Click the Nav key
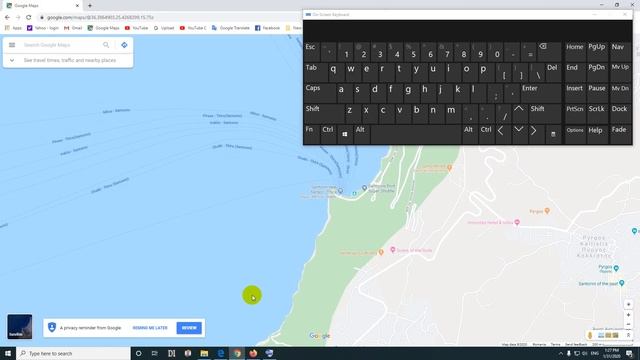Viewport: 640px width, 360px height. [620, 51]
